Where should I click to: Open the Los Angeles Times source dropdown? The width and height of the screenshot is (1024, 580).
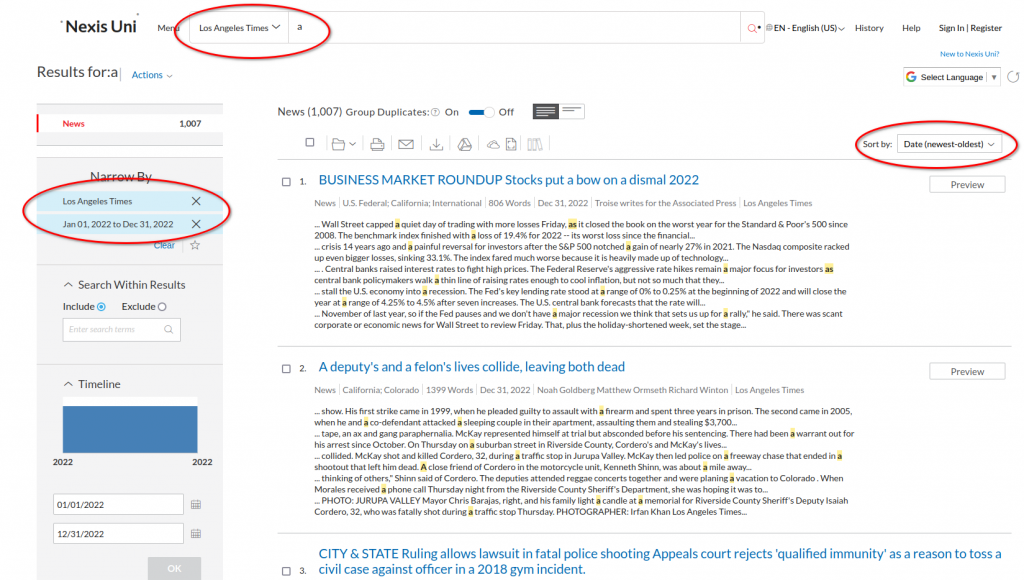(x=239, y=28)
